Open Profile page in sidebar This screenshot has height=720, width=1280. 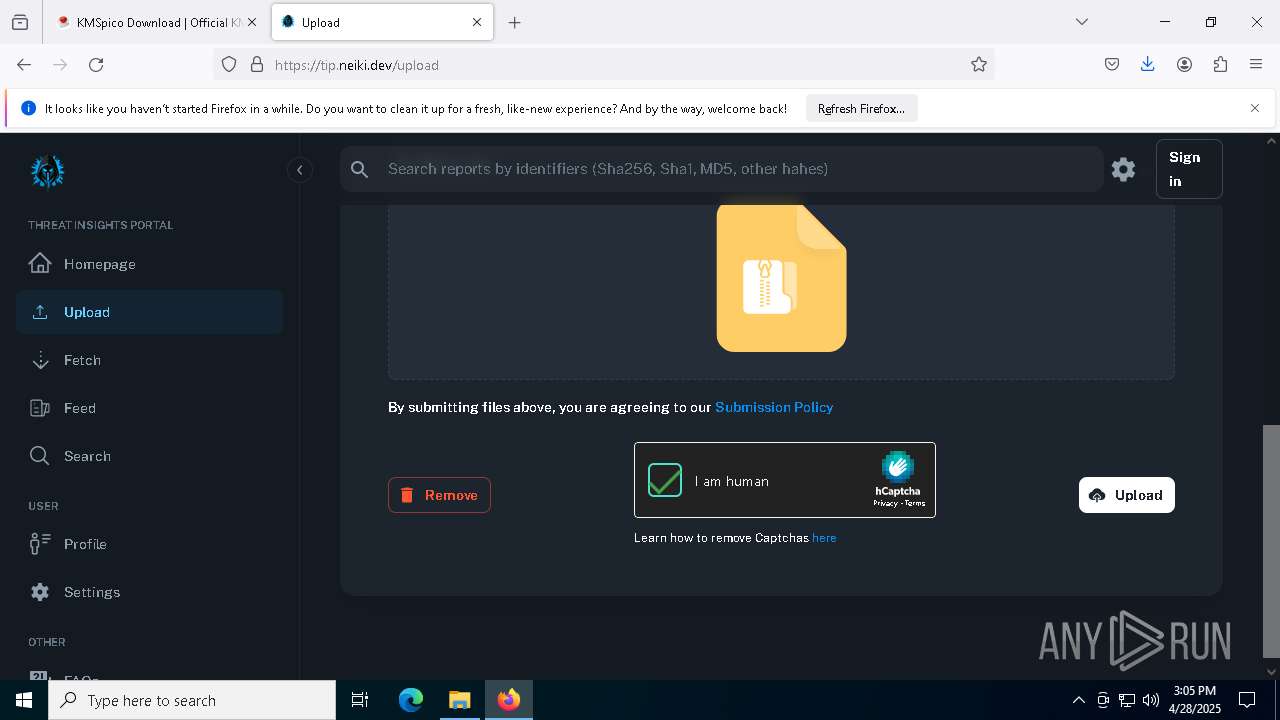click(x=149, y=544)
